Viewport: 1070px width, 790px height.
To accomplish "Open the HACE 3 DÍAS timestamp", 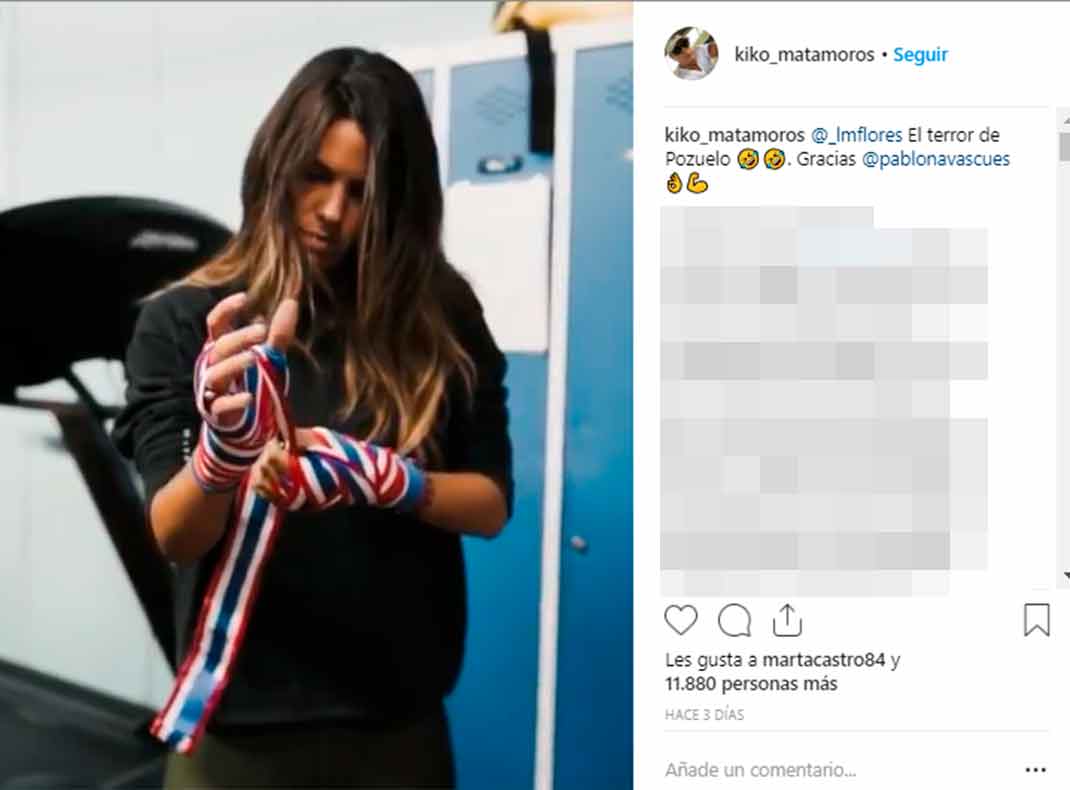I will (x=704, y=715).
